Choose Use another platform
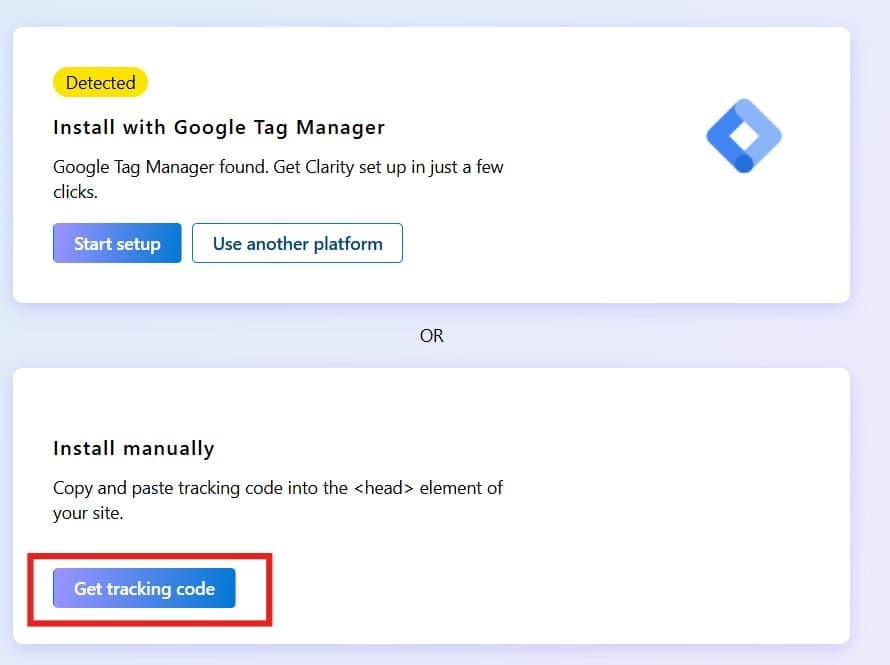The width and height of the screenshot is (890, 665). click(296, 243)
